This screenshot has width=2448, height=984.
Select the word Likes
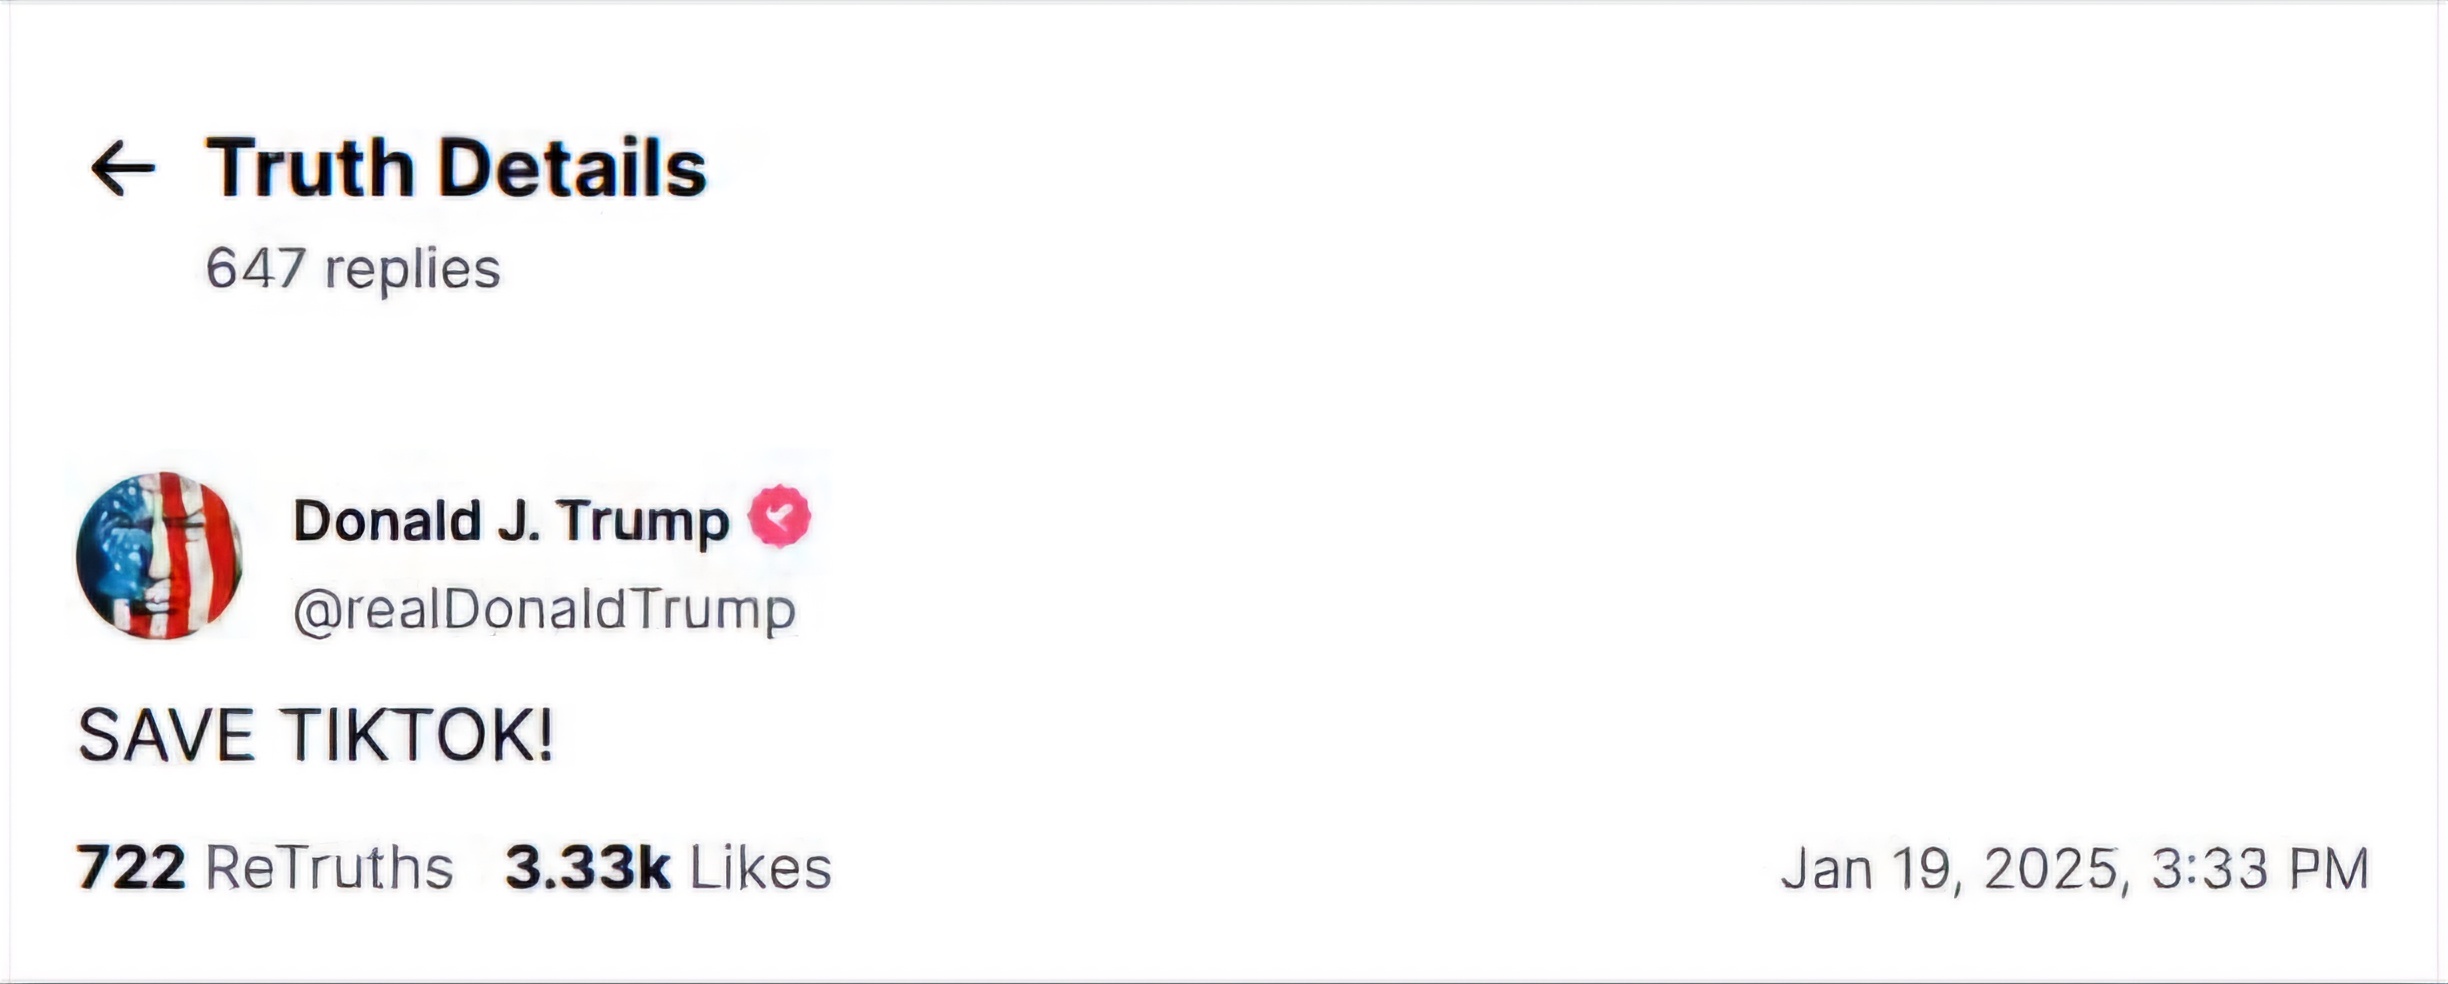pos(760,867)
